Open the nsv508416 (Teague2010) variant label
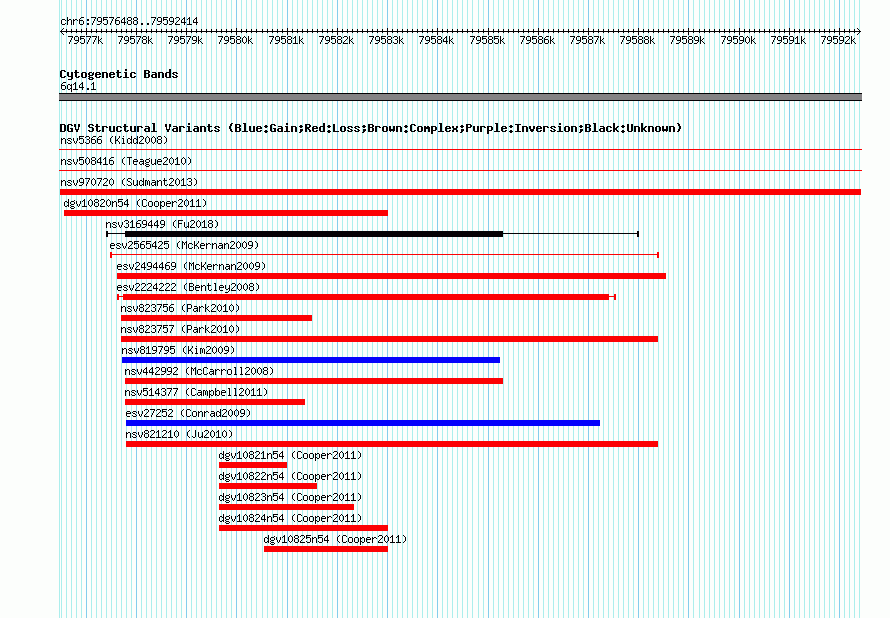Screen dimensions: 890x618 [126, 161]
